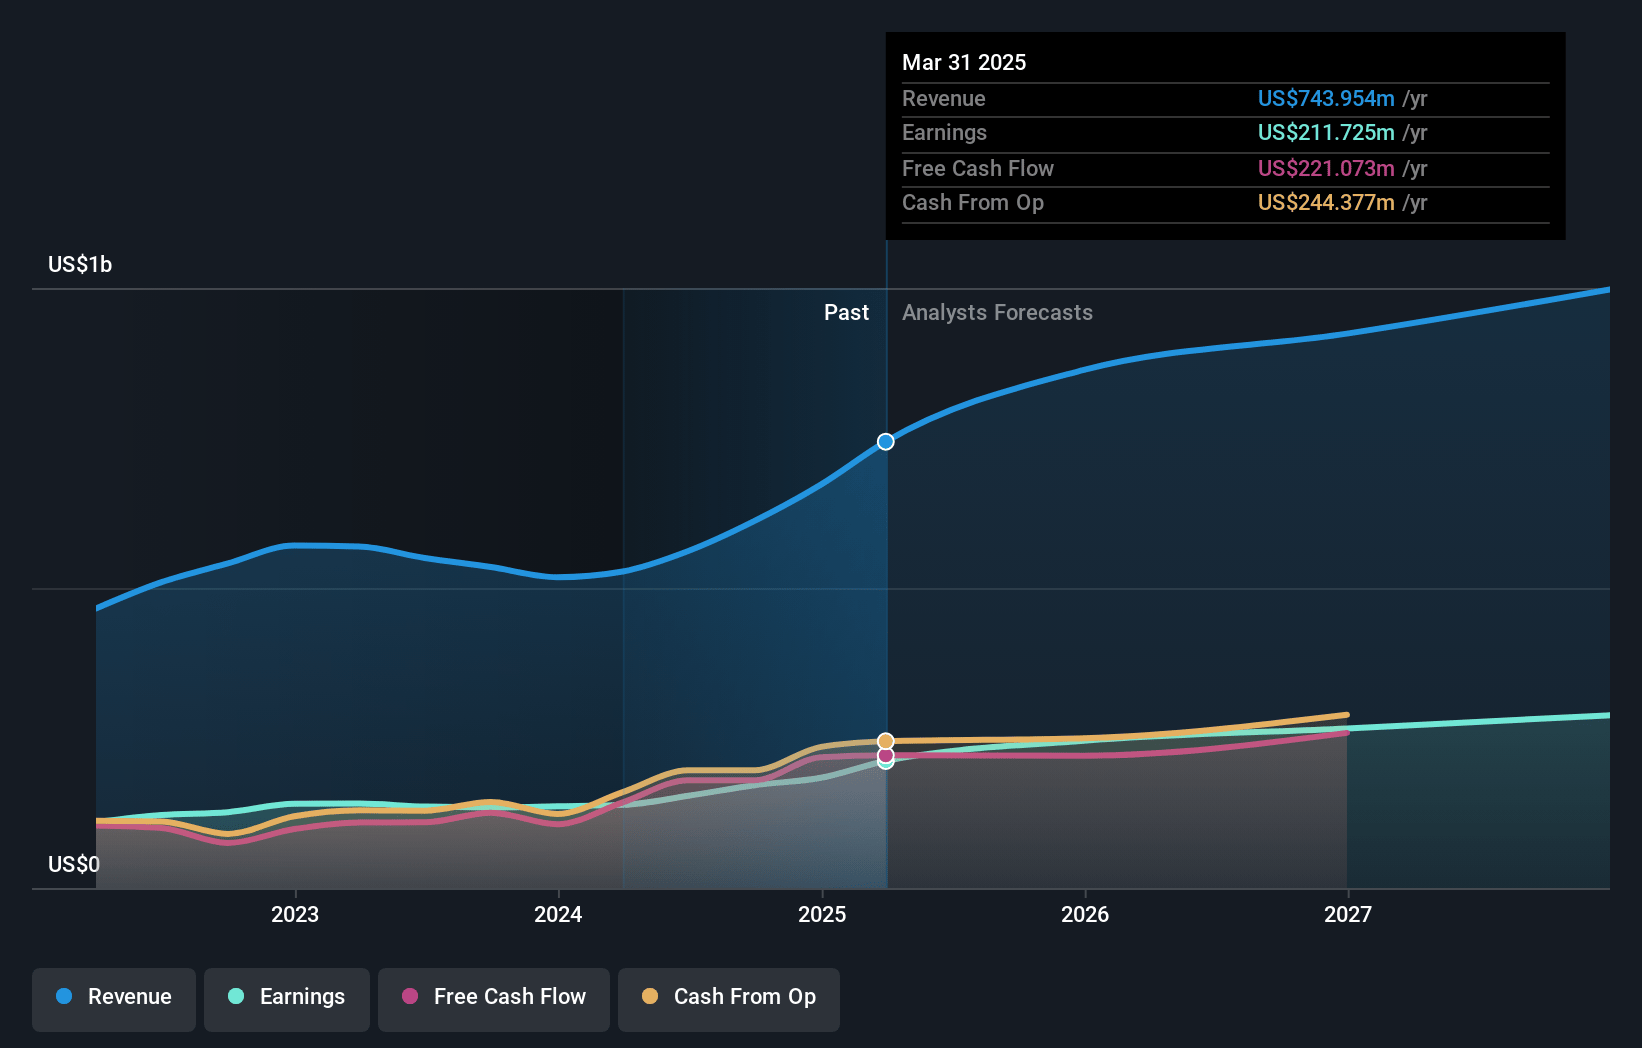Click the 2026 x-axis label
1642x1048 pixels.
(x=1085, y=915)
